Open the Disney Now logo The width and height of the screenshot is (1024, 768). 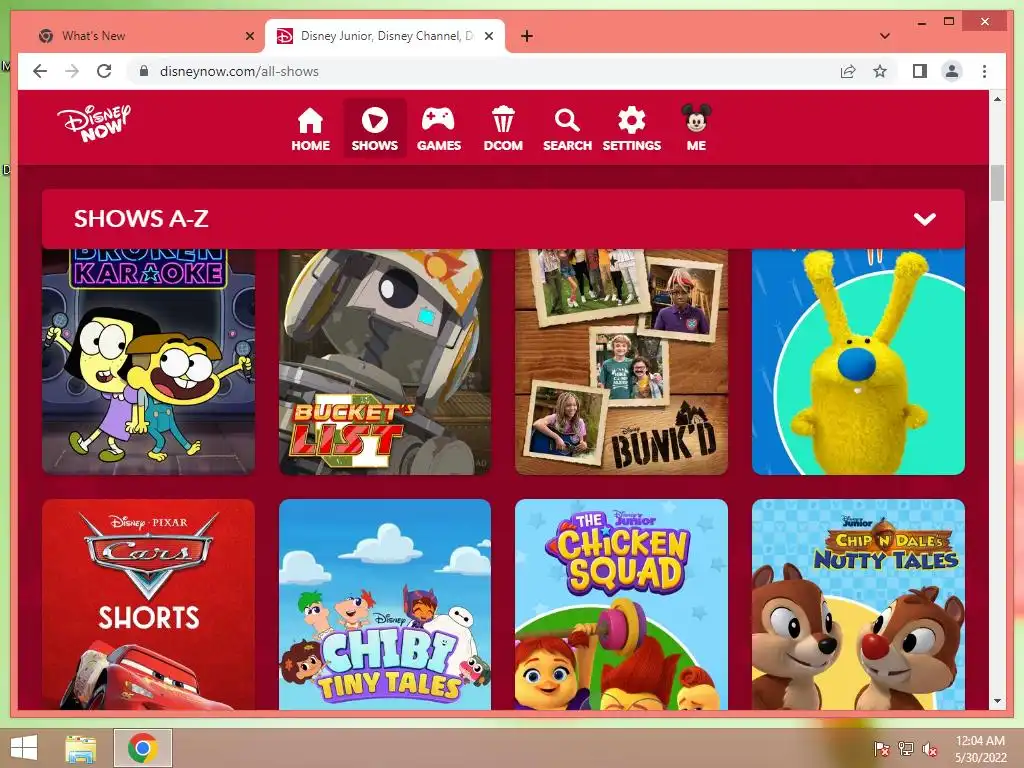94,123
